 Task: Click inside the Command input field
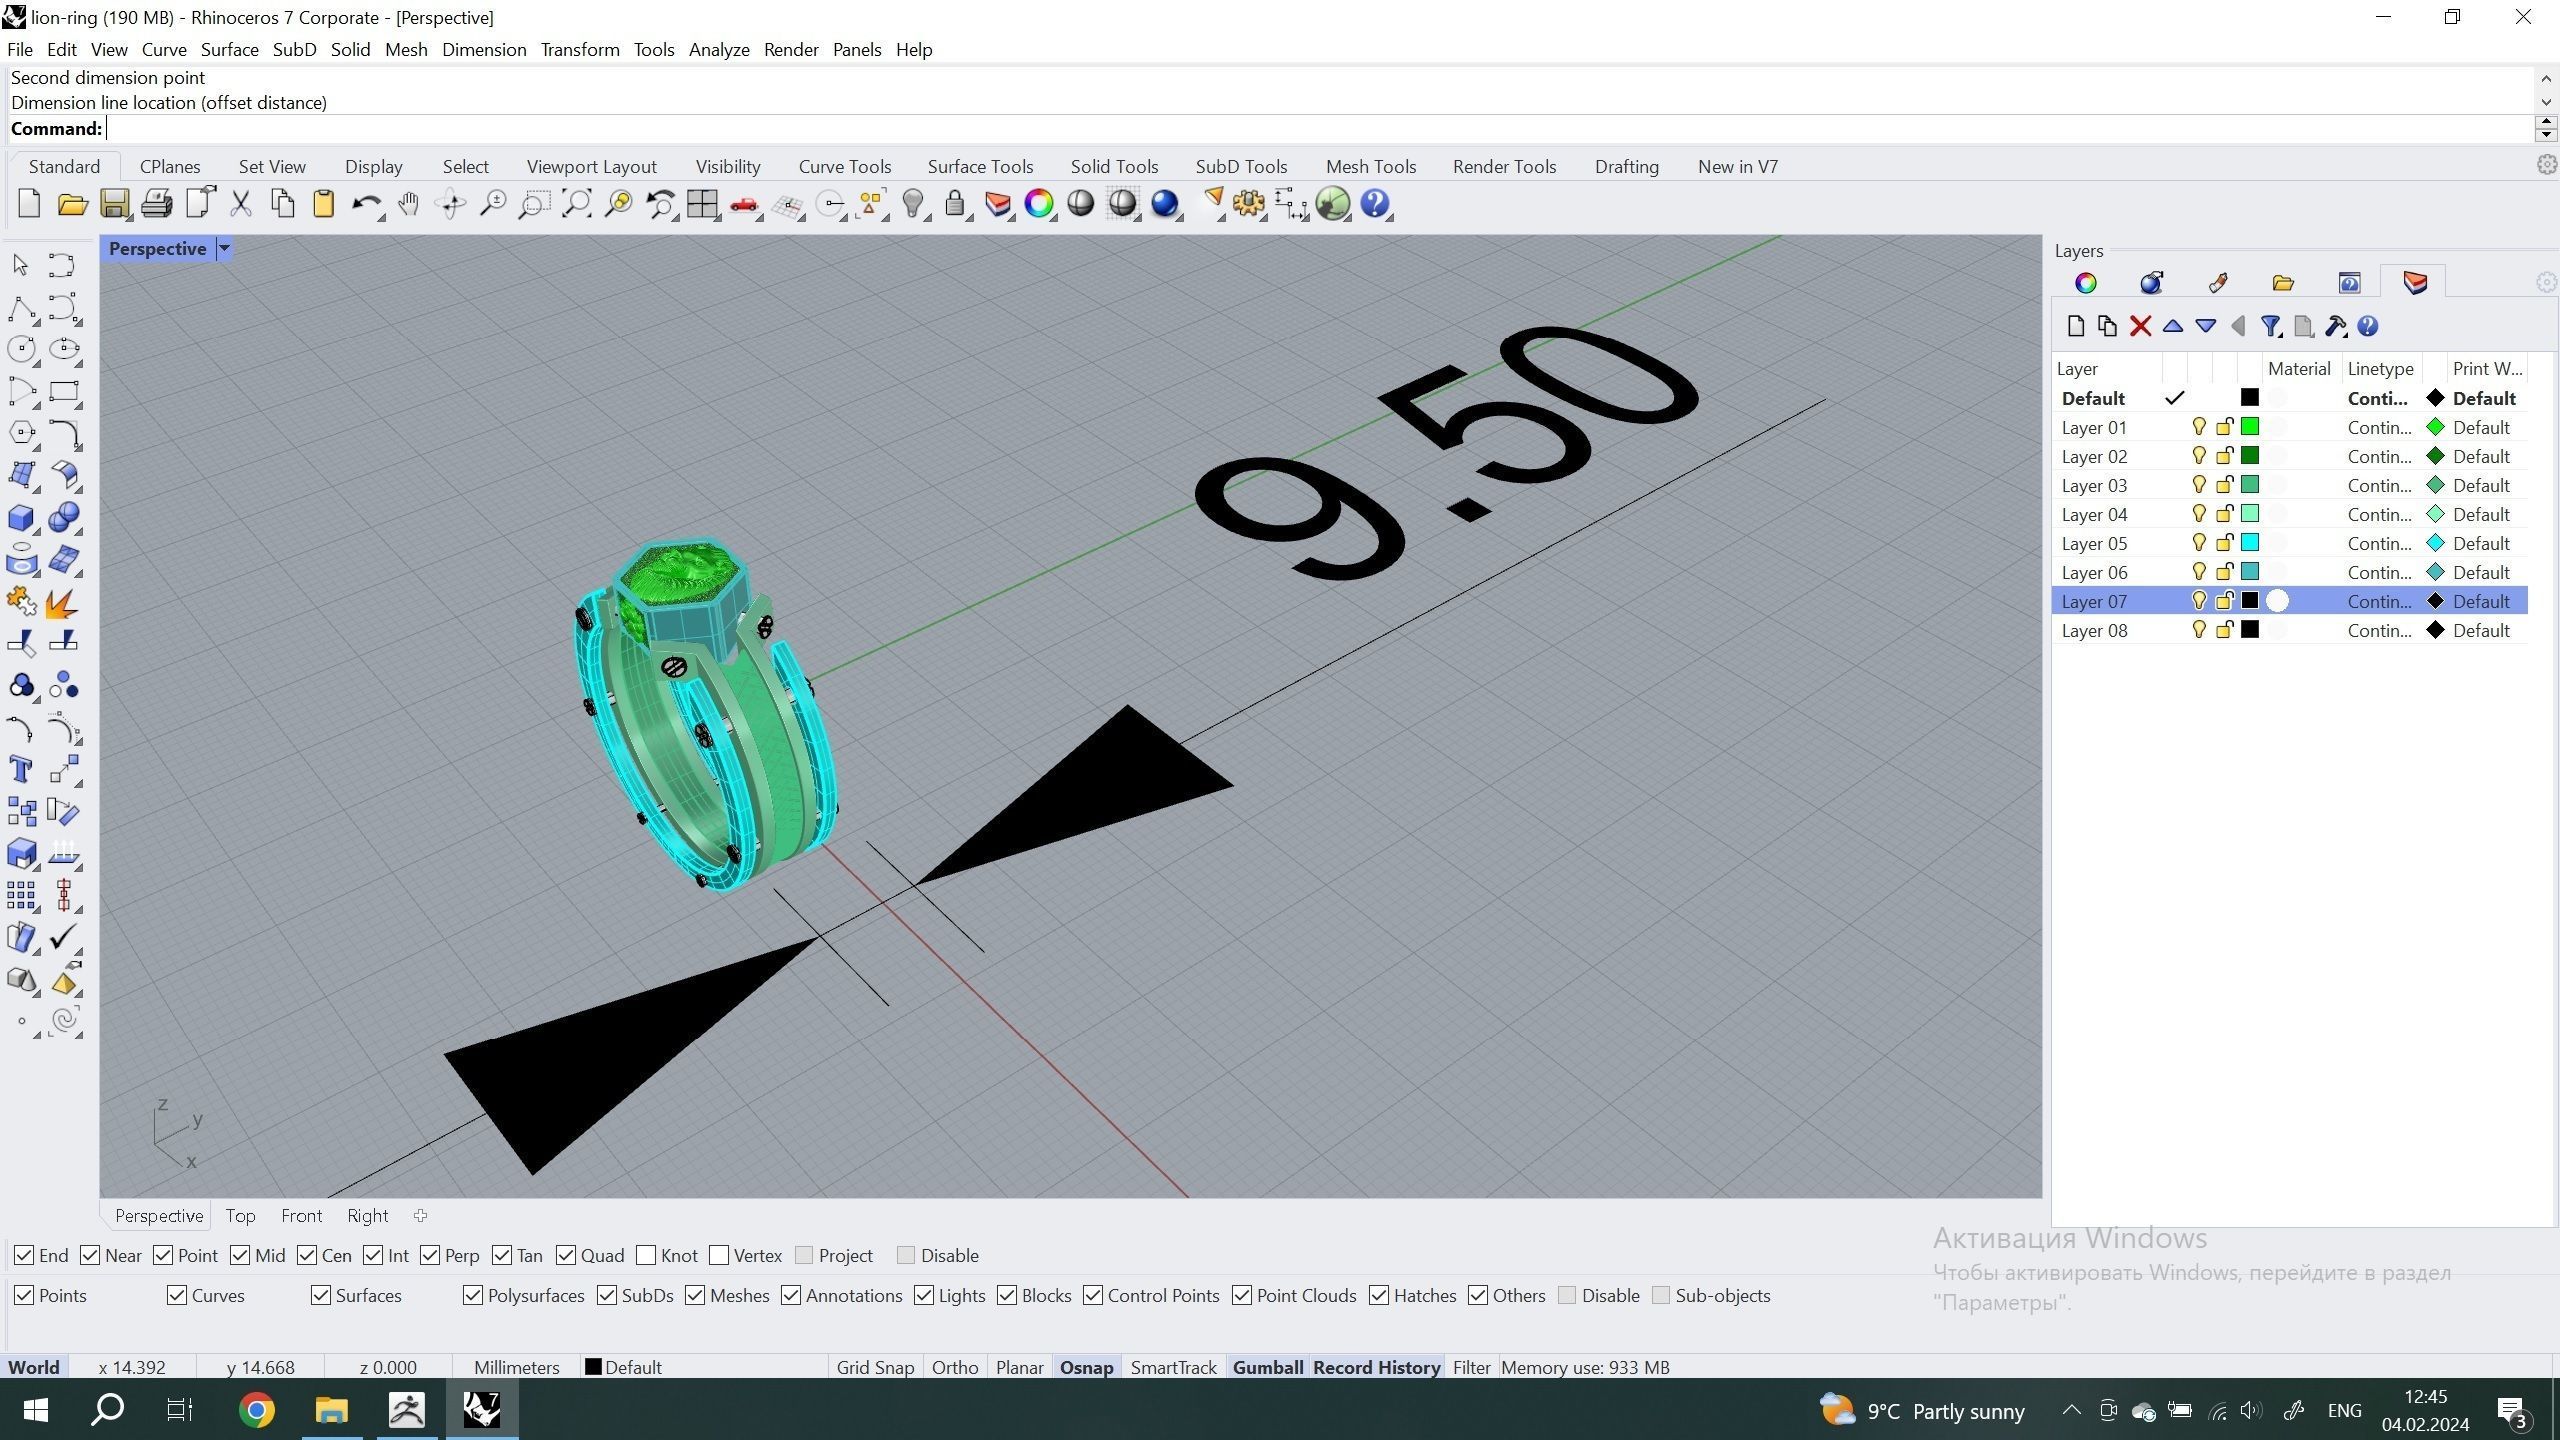pyautogui.click(x=1318, y=129)
